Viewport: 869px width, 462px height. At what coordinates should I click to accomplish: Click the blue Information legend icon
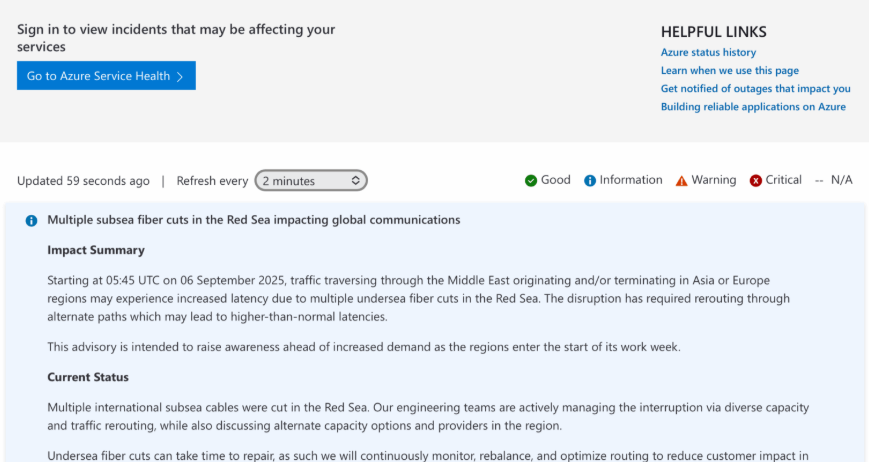pyautogui.click(x=590, y=181)
